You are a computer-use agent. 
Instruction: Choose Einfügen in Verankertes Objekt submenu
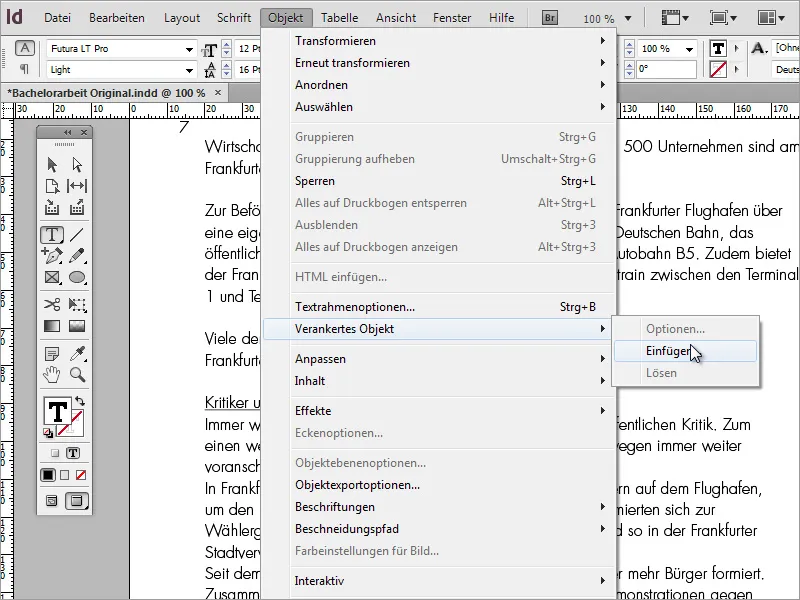[685, 351]
